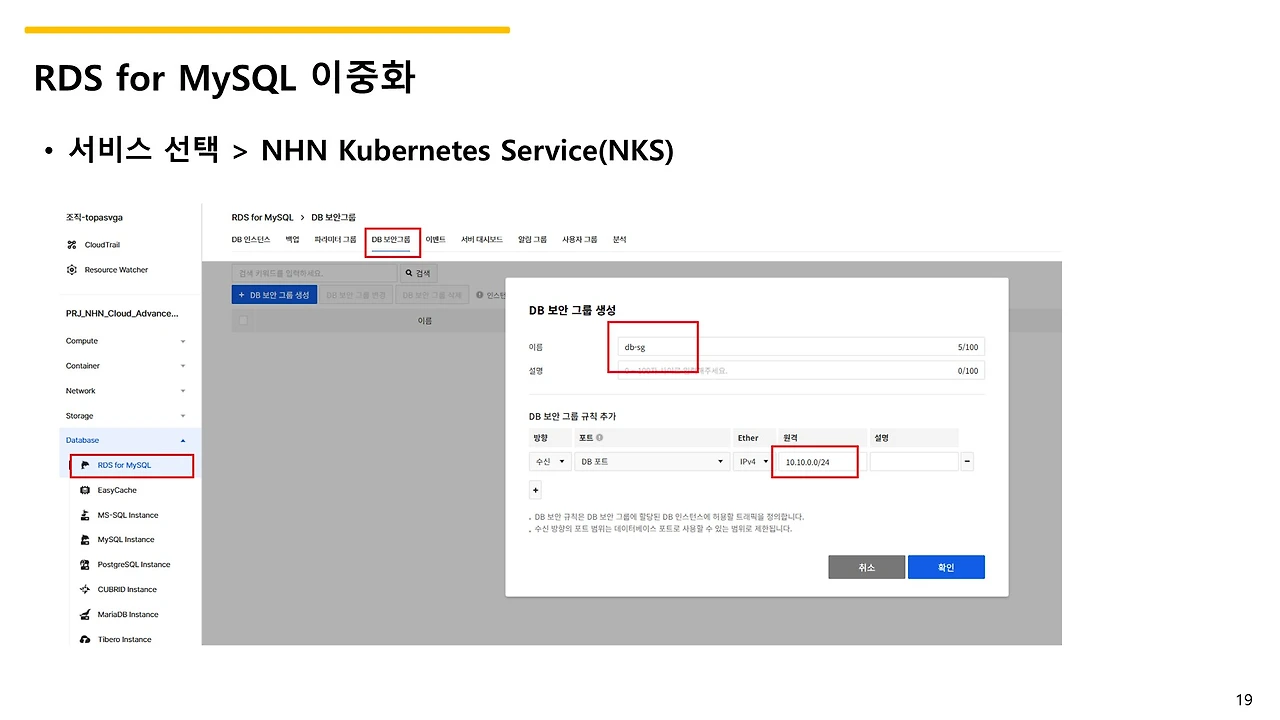Screen dimensions: 1280x720
Task: Click the 이름 column header in table
Action: 425,321
